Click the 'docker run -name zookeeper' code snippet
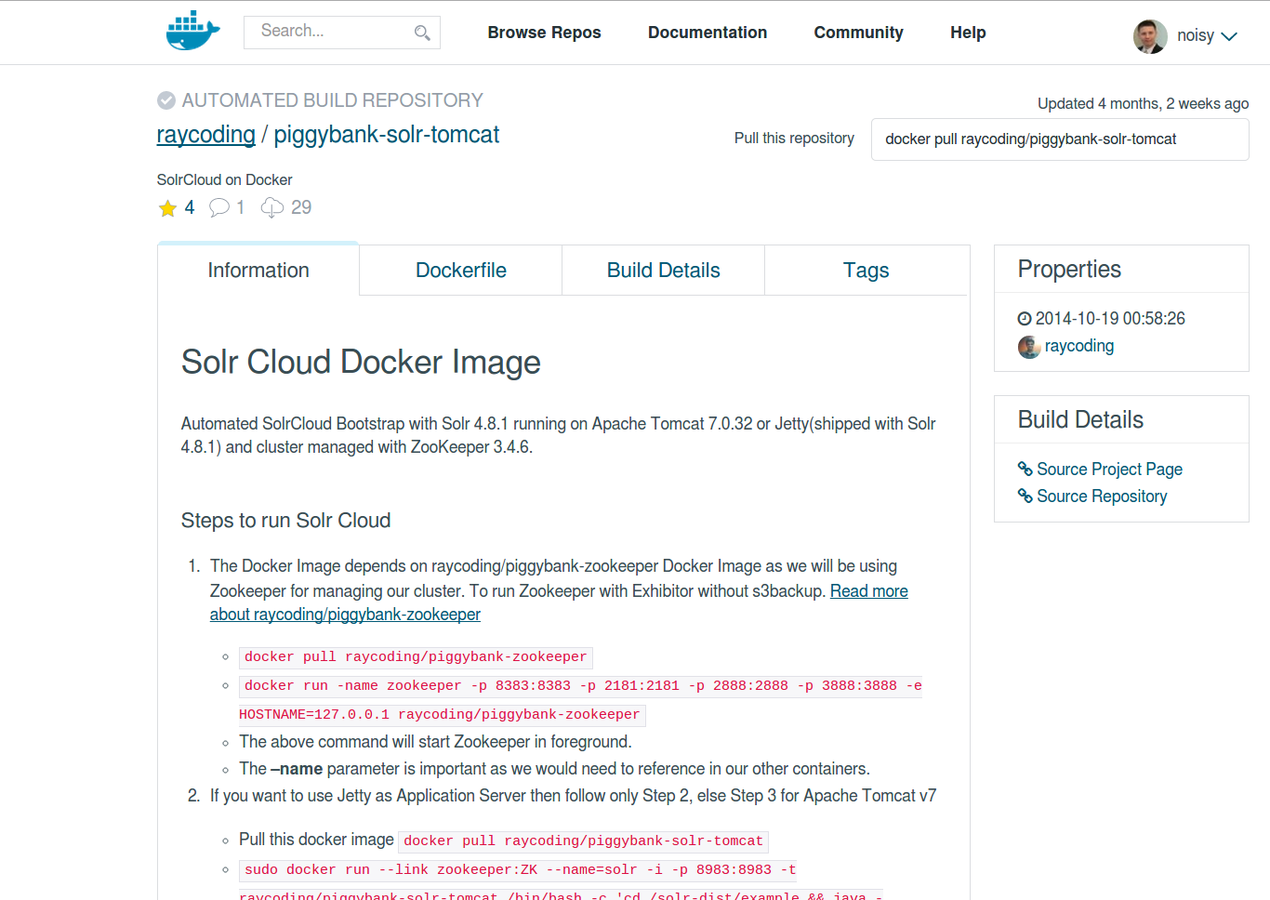Image resolution: width=1270 pixels, height=900 pixels. coord(580,700)
